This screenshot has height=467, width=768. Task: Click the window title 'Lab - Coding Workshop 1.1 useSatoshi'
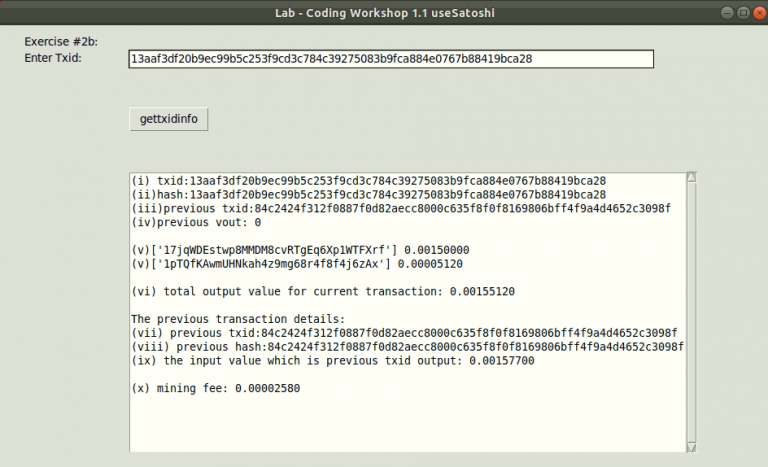(384, 13)
